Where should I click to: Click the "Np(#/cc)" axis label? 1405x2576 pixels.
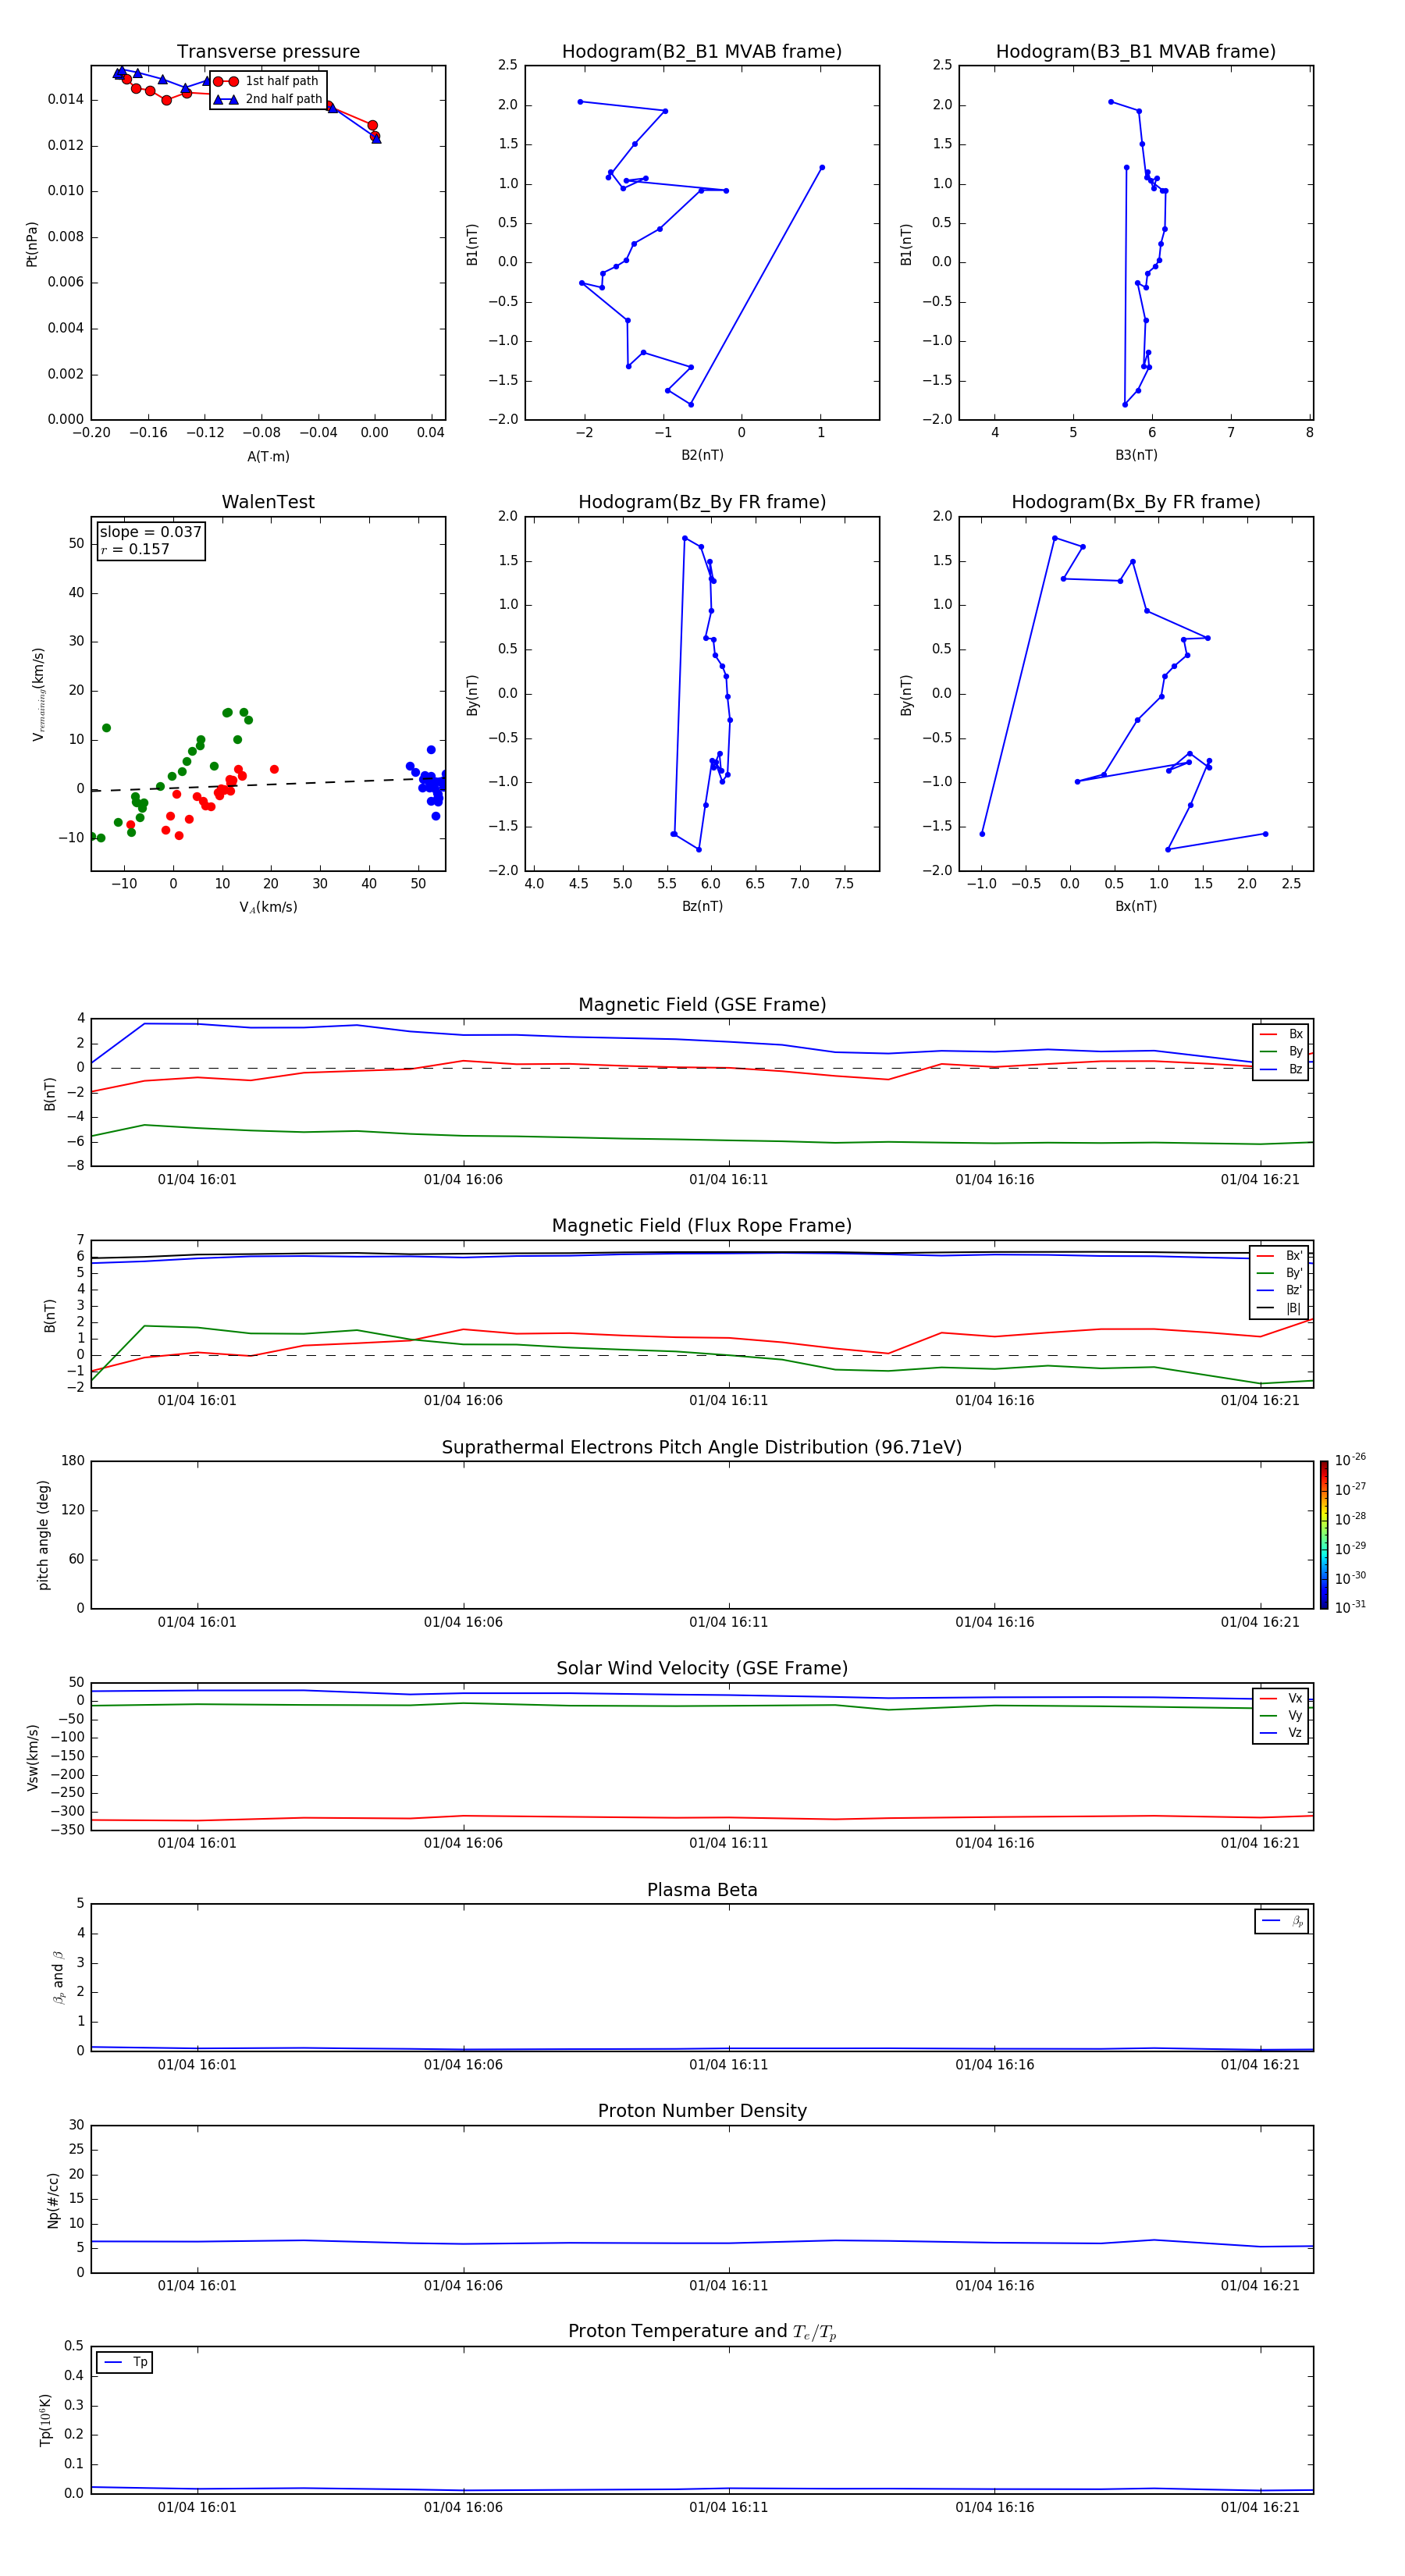pyautogui.click(x=53, y=2199)
